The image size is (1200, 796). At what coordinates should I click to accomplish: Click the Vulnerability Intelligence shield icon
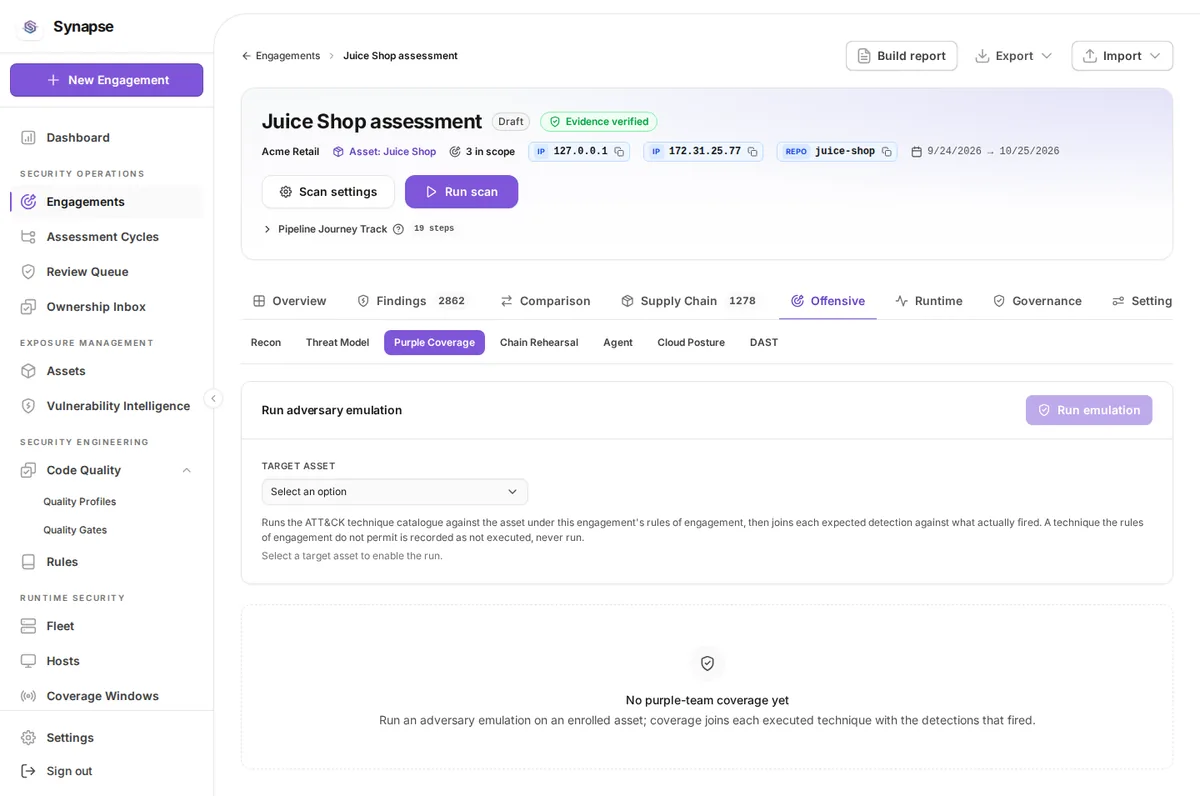(x=28, y=405)
